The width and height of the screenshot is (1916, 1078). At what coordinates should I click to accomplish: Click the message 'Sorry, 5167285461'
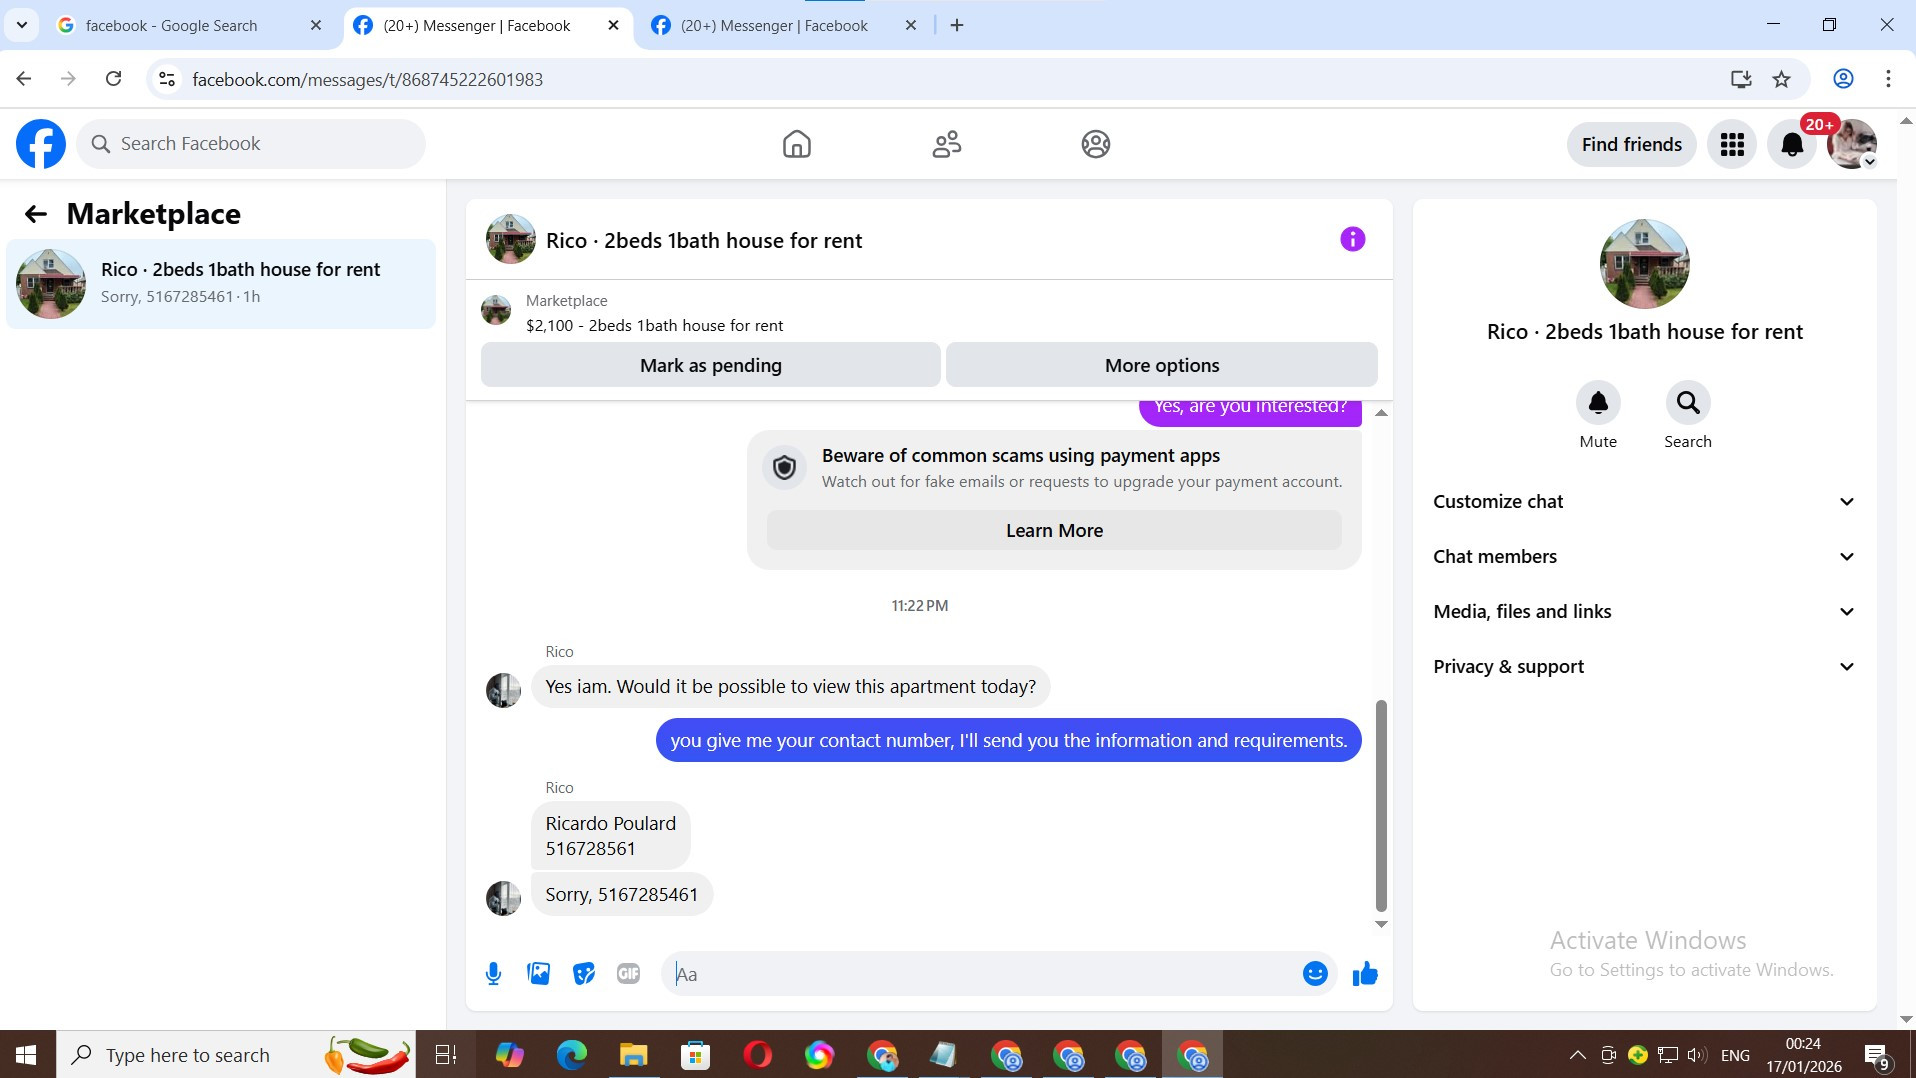click(x=622, y=895)
